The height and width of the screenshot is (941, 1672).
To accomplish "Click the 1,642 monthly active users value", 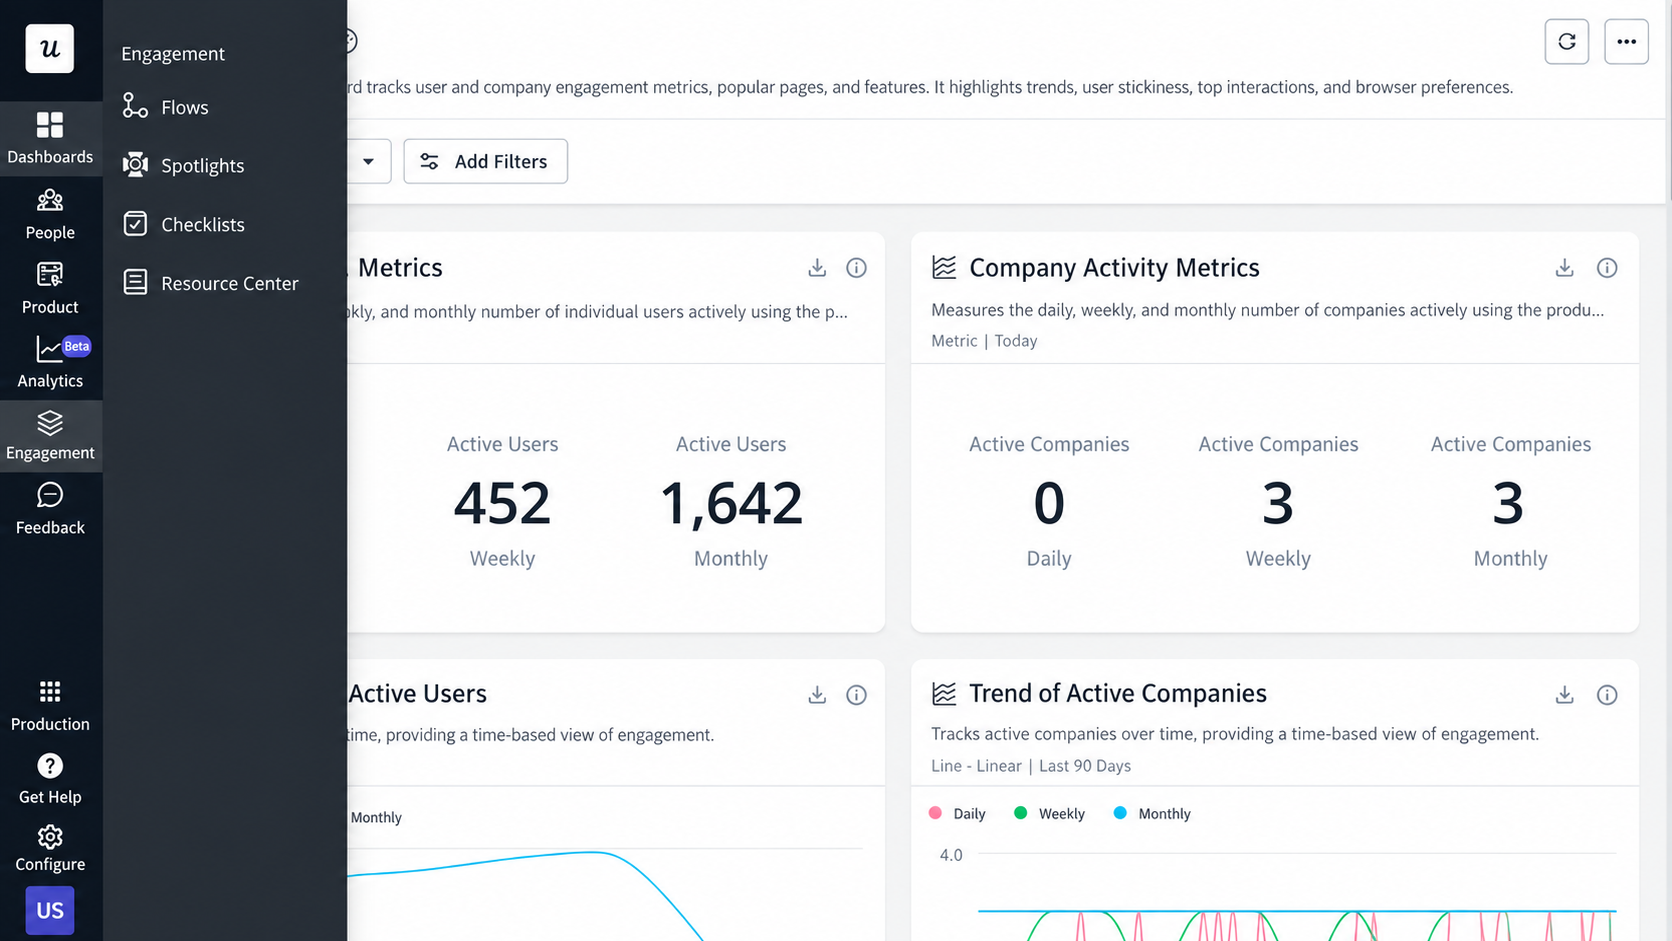I will point(731,503).
